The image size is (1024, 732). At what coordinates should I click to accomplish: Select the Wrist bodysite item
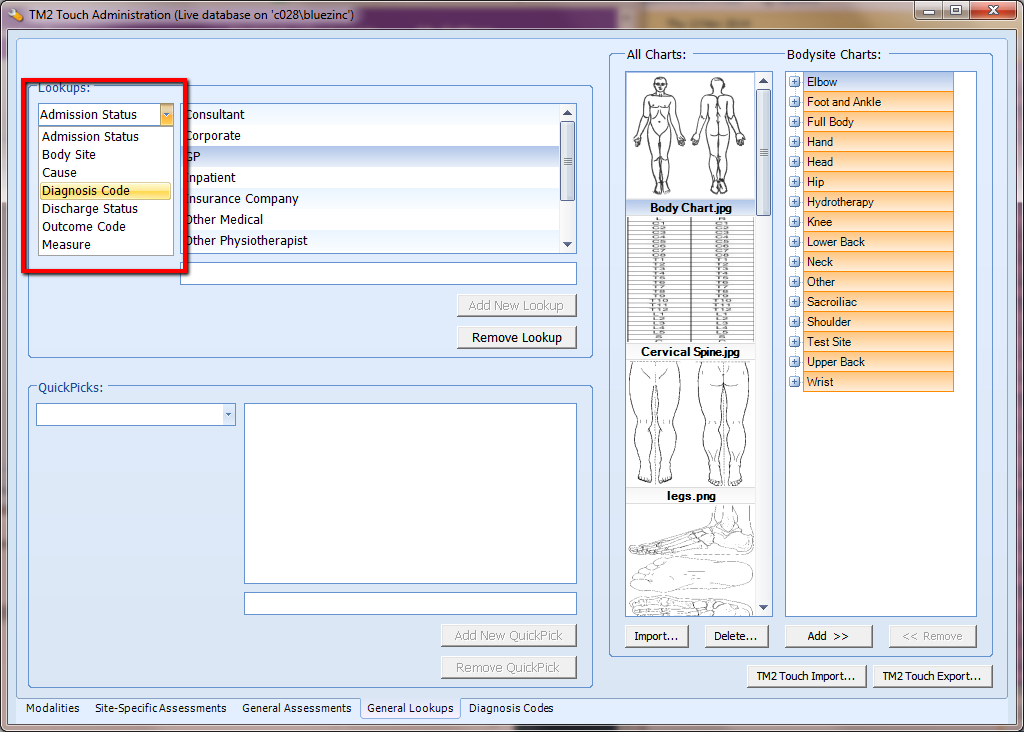pos(878,382)
